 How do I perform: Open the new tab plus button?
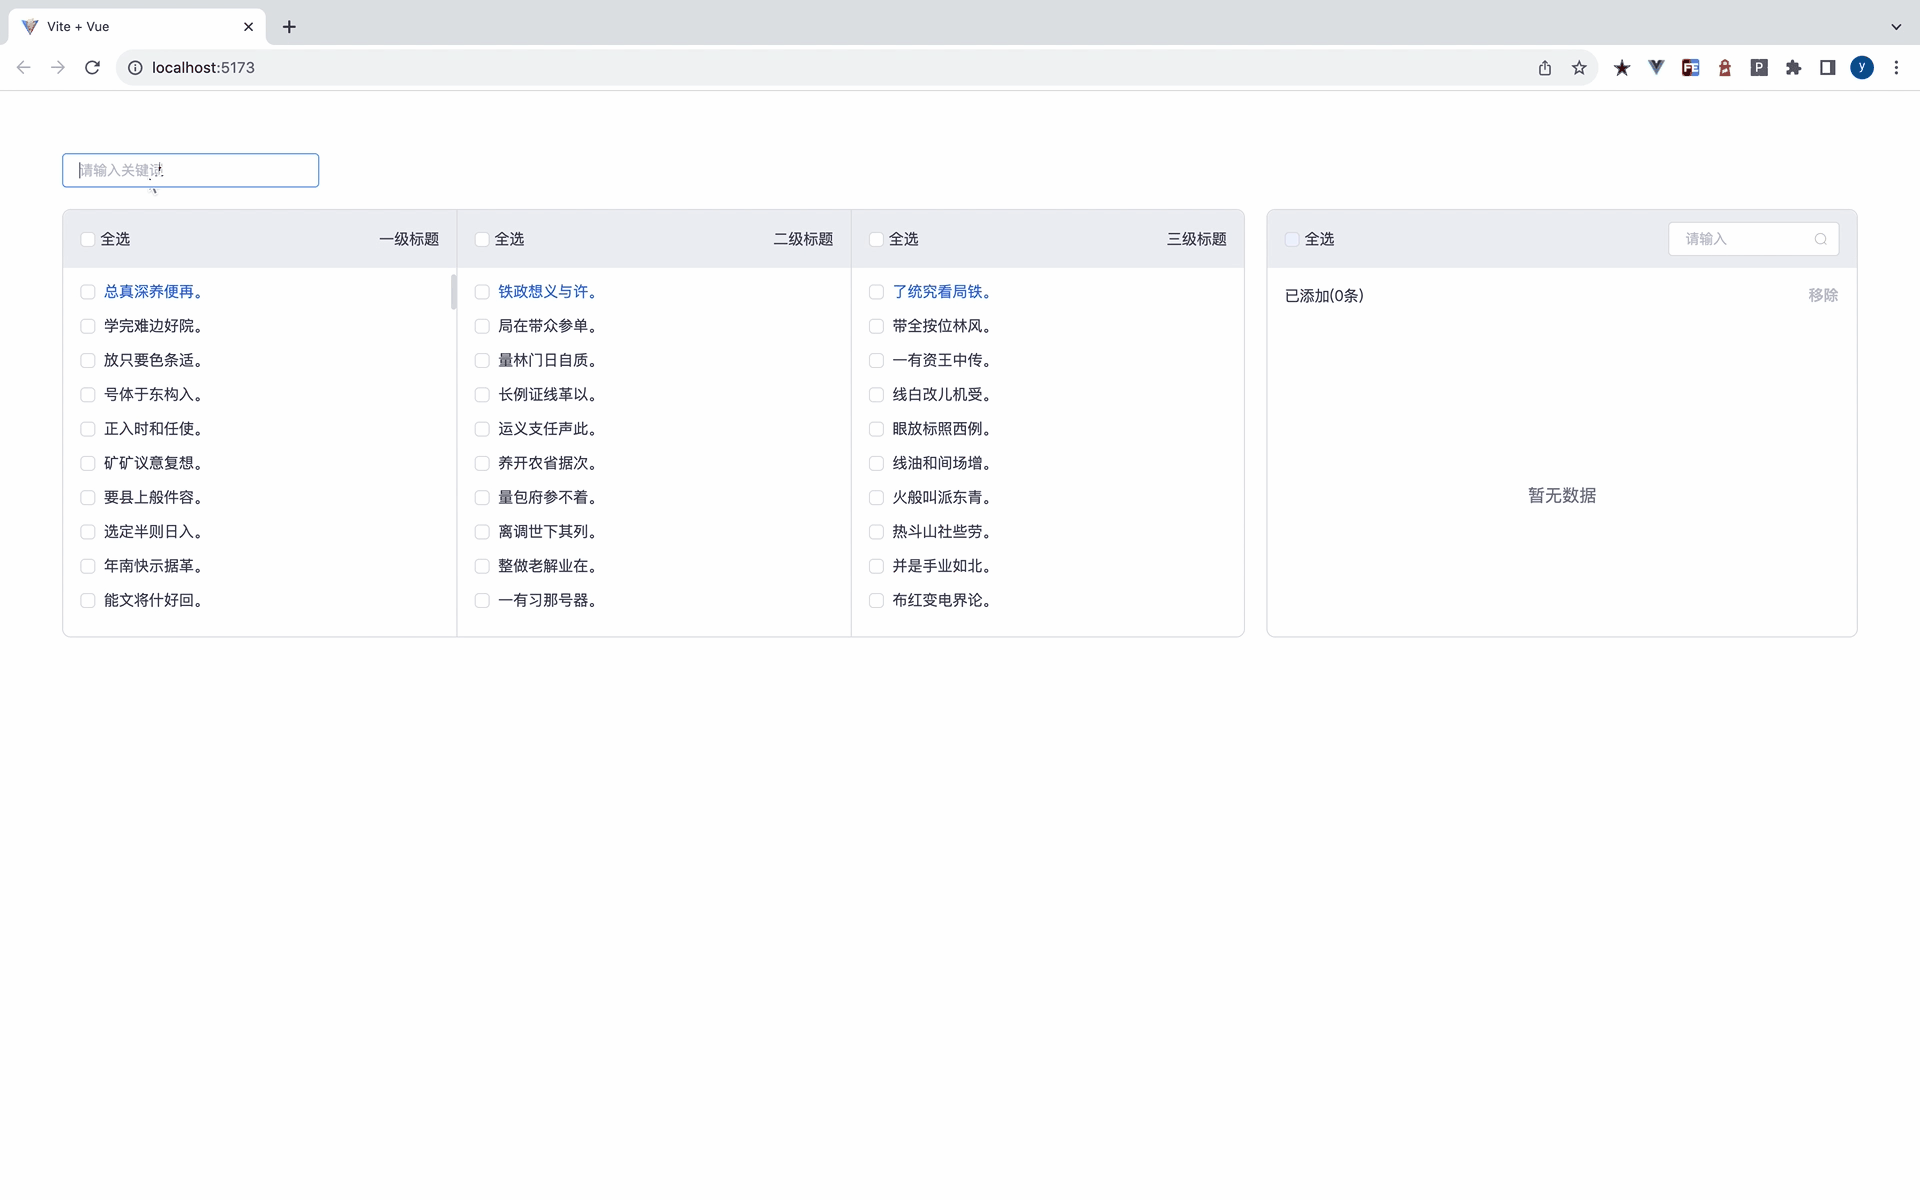[x=289, y=27]
